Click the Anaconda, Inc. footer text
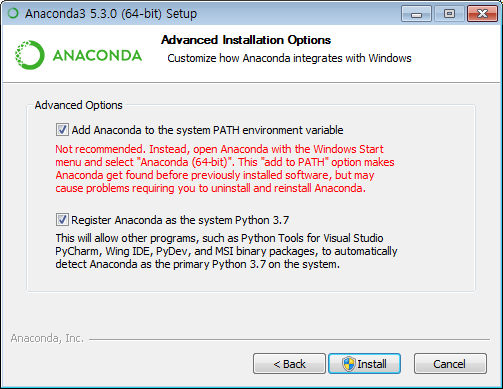 pos(47,338)
